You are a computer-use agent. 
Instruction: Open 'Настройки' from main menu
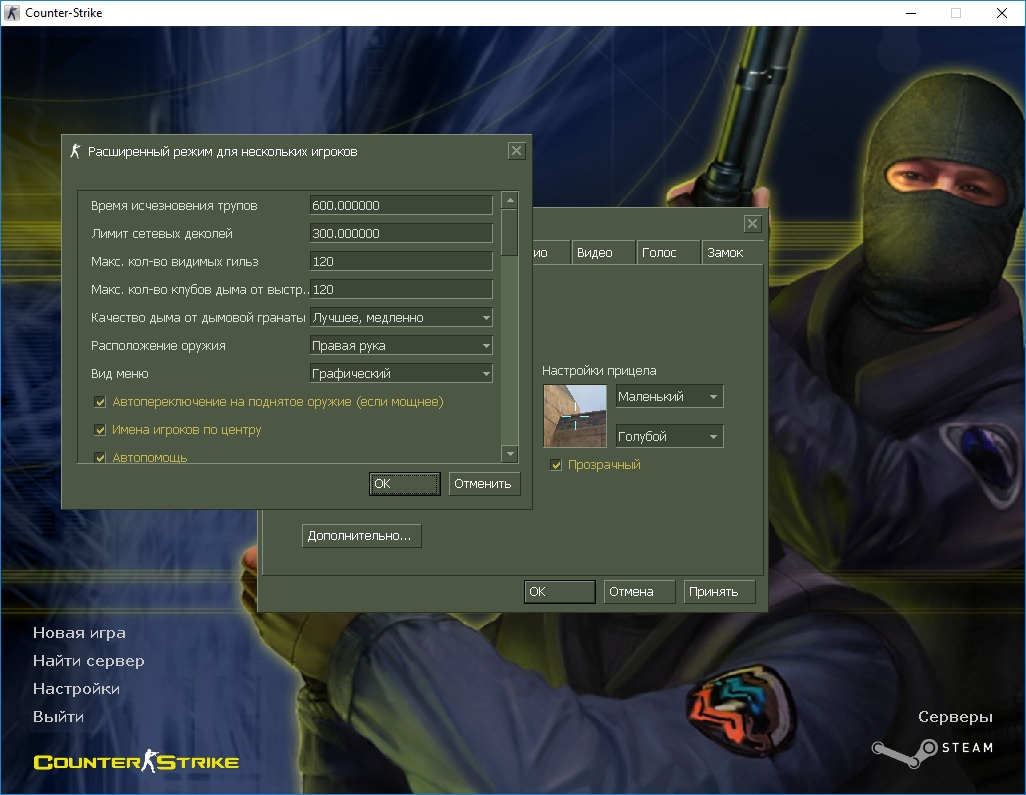tap(76, 689)
